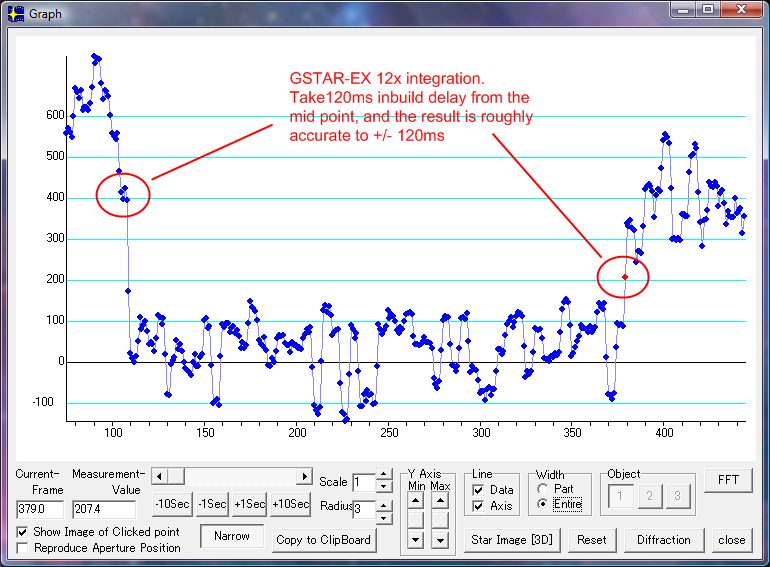Raise Y Axis Max with up arrow
770x567 pixels.
pos(440,501)
